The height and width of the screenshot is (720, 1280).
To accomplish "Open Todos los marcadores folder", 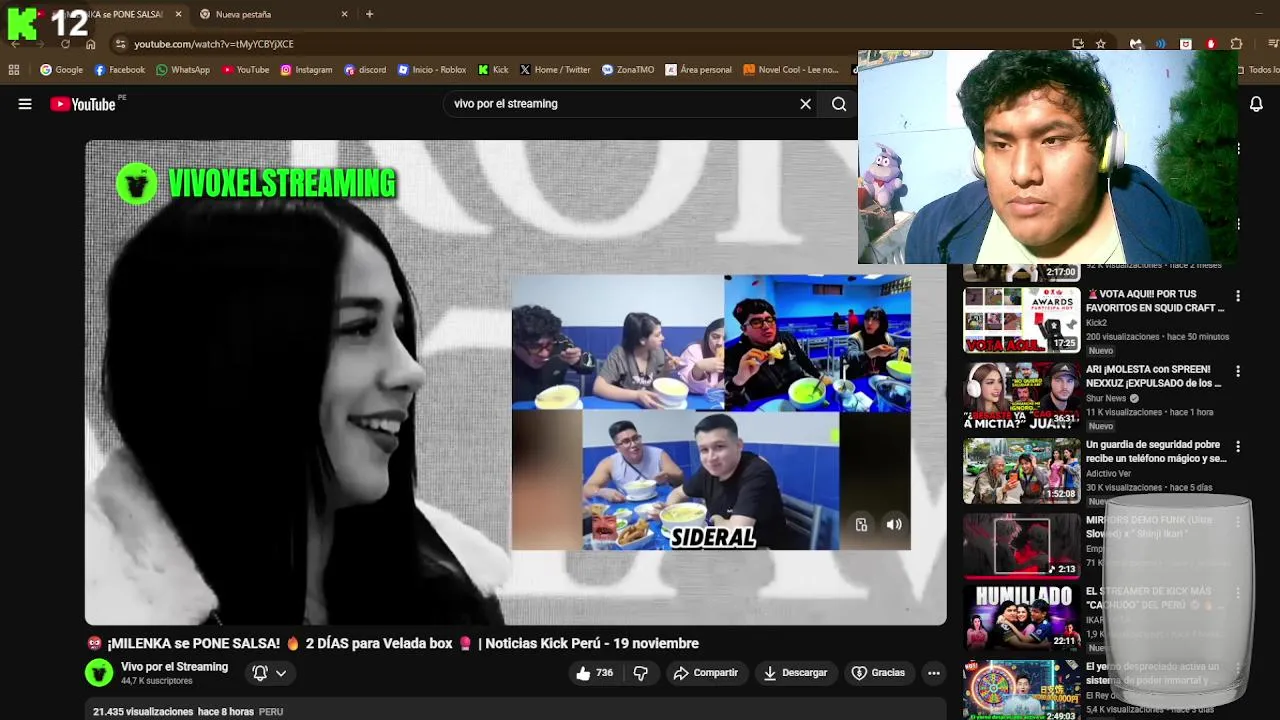I will [1259, 70].
